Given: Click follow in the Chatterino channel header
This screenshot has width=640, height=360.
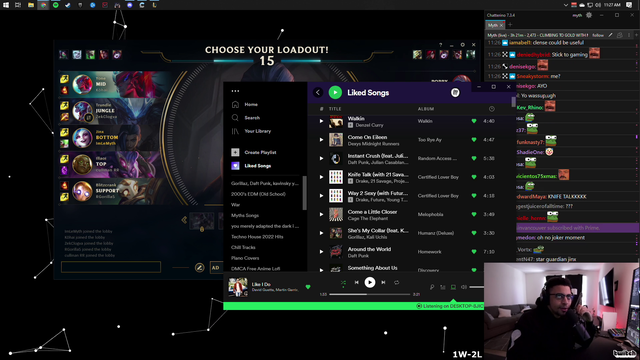Looking at the screenshot, I should [598, 35].
